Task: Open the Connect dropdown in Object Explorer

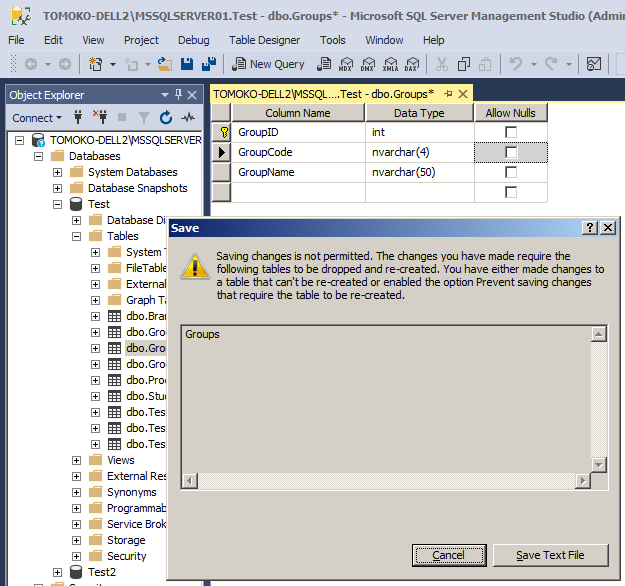Action: [36, 117]
